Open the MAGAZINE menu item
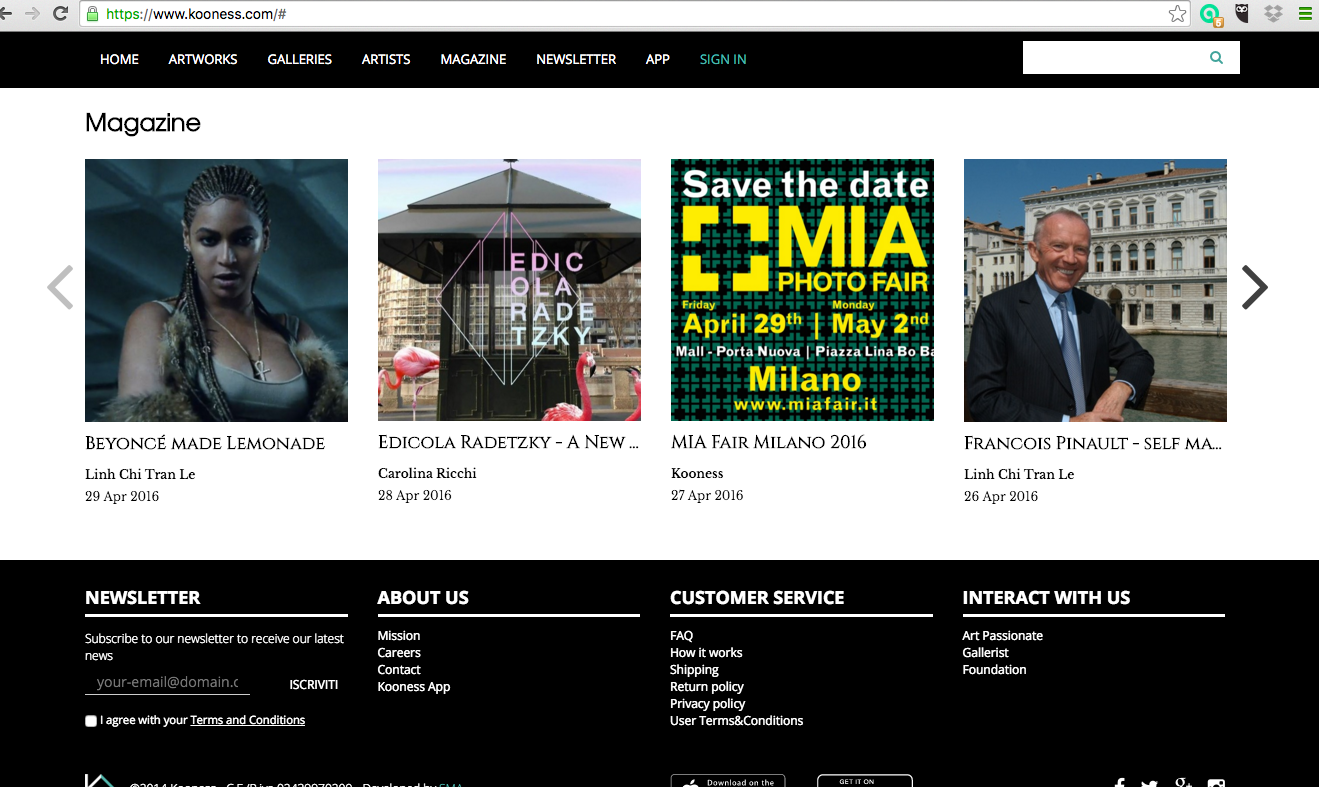The image size is (1319, 787). coord(473,60)
